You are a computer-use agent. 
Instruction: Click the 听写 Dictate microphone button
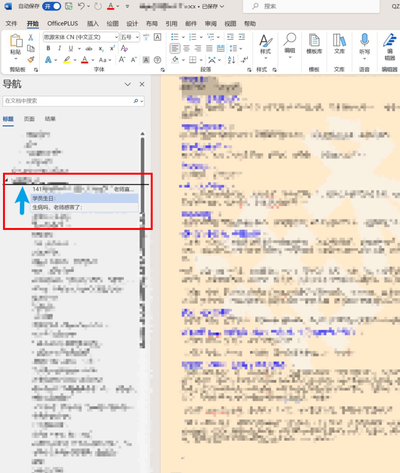point(364,46)
